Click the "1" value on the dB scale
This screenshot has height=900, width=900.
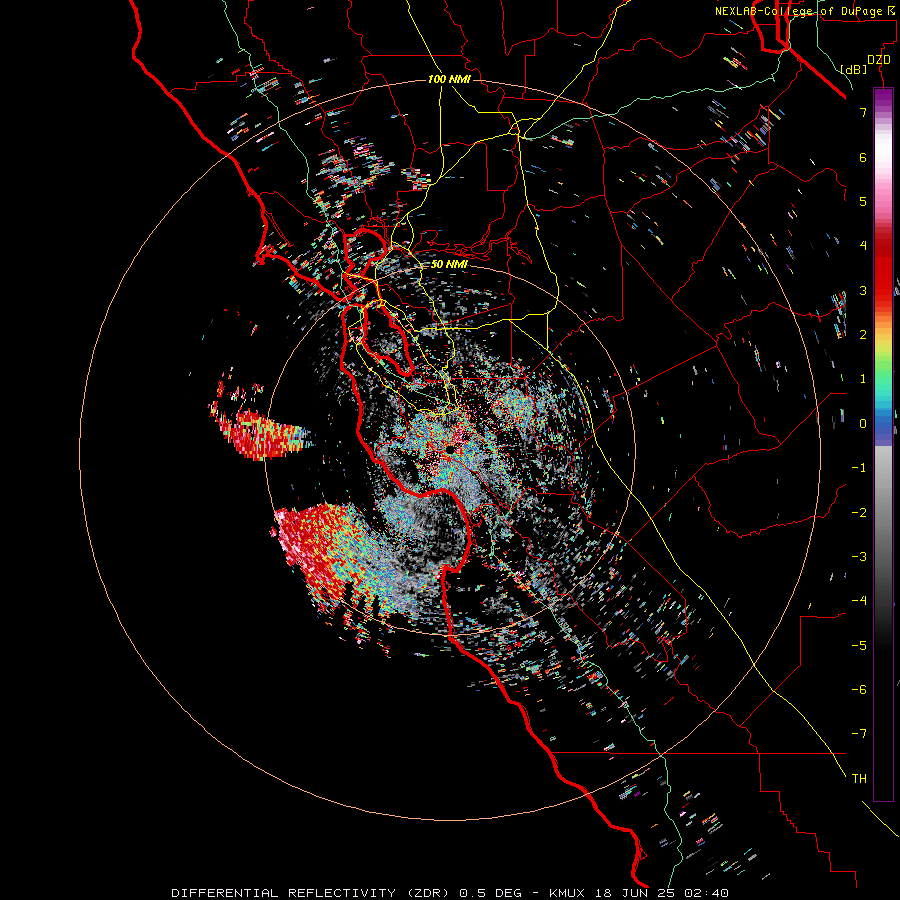[863, 379]
